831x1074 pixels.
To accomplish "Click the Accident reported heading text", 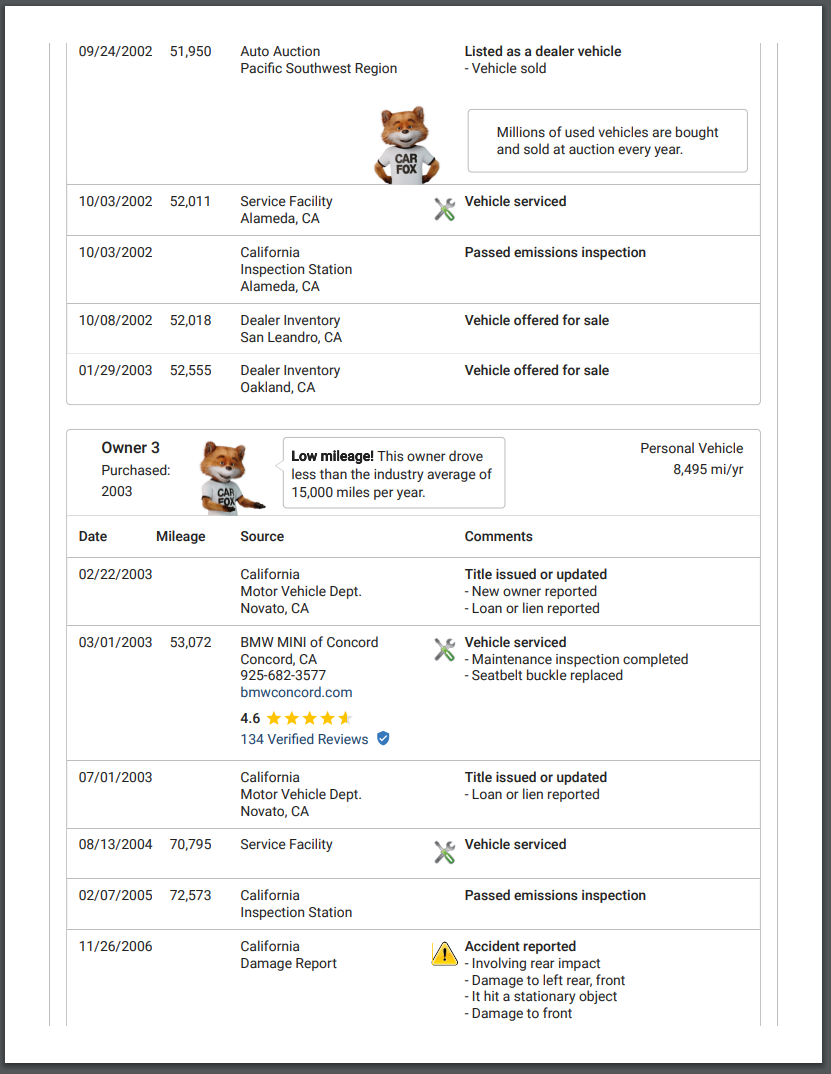I will (x=520, y=946).
